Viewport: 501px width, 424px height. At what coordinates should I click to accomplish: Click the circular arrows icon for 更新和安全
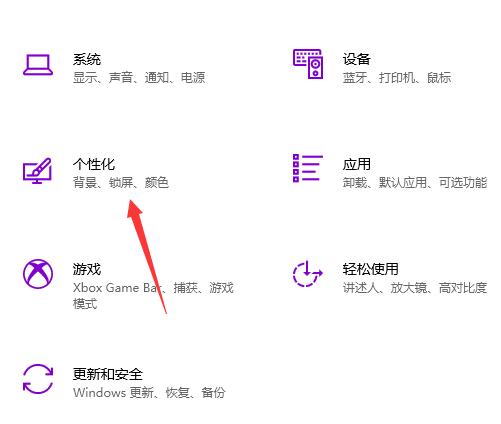click(38, 379)
